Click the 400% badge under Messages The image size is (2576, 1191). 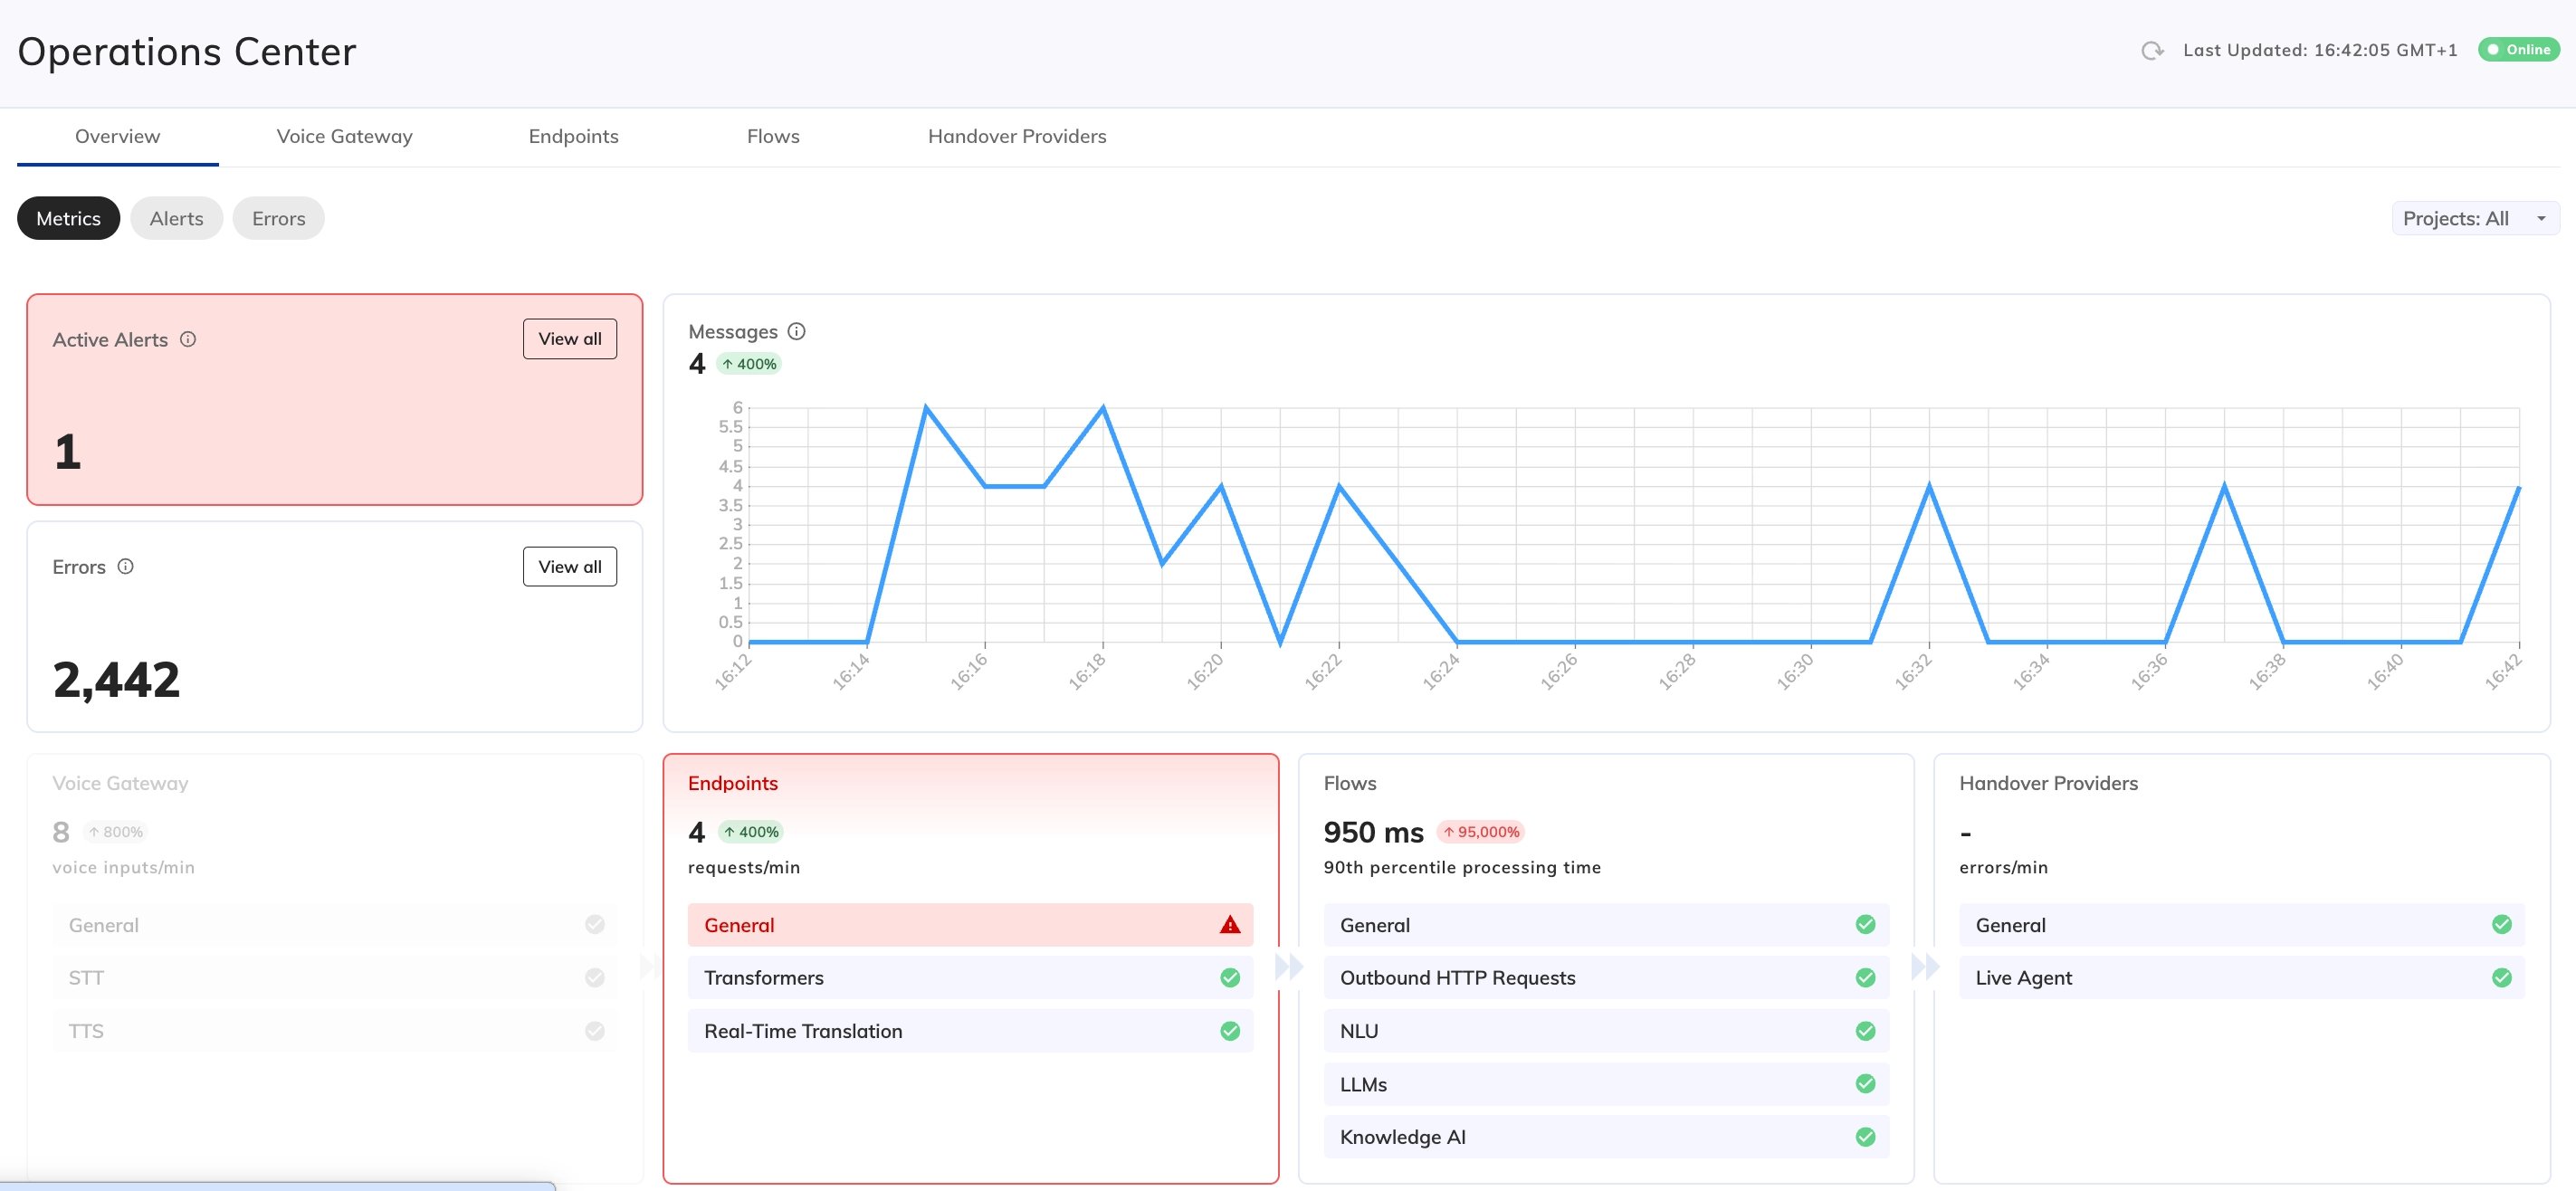coord(749,364)
